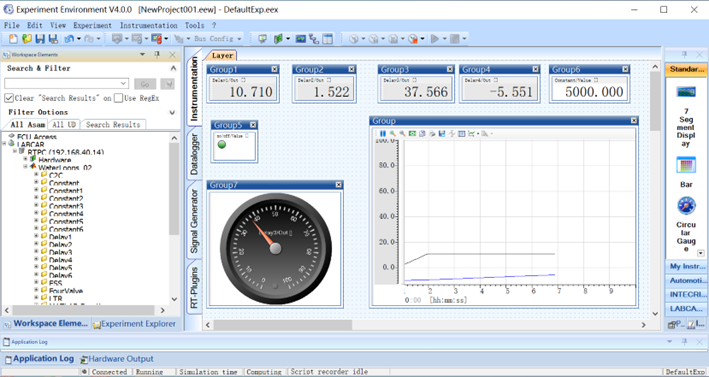The image size is (709, 377).
Task: Expand the Constant1 folder node
Action: click(x=36, y=190)
